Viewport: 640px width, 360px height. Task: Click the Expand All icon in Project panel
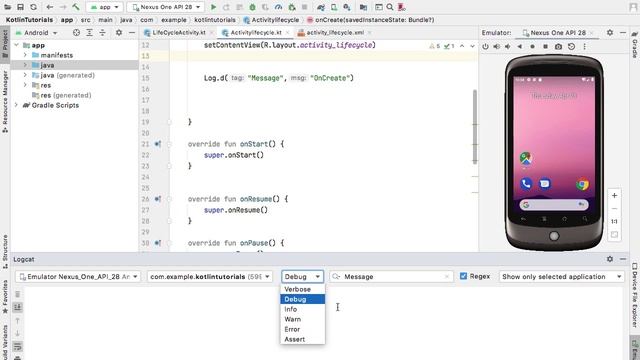89,32
